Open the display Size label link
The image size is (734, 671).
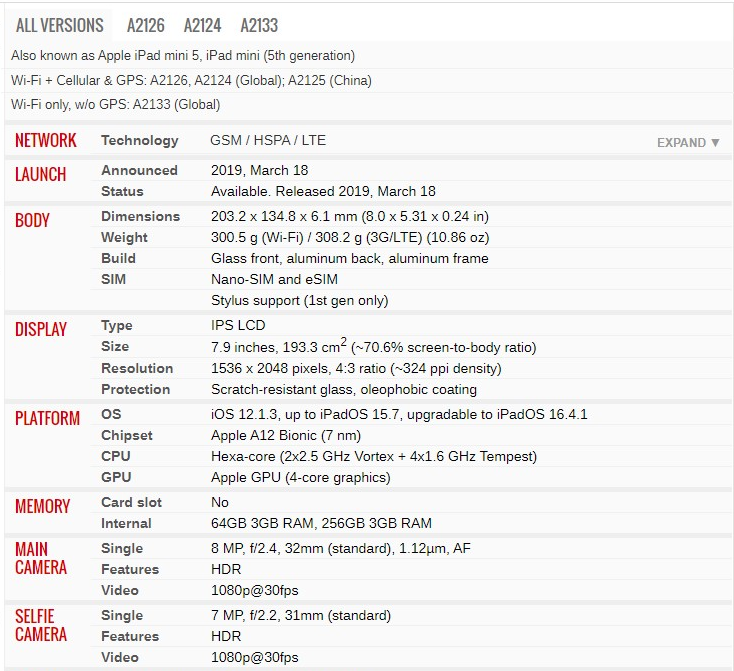(x=115, y=347)
